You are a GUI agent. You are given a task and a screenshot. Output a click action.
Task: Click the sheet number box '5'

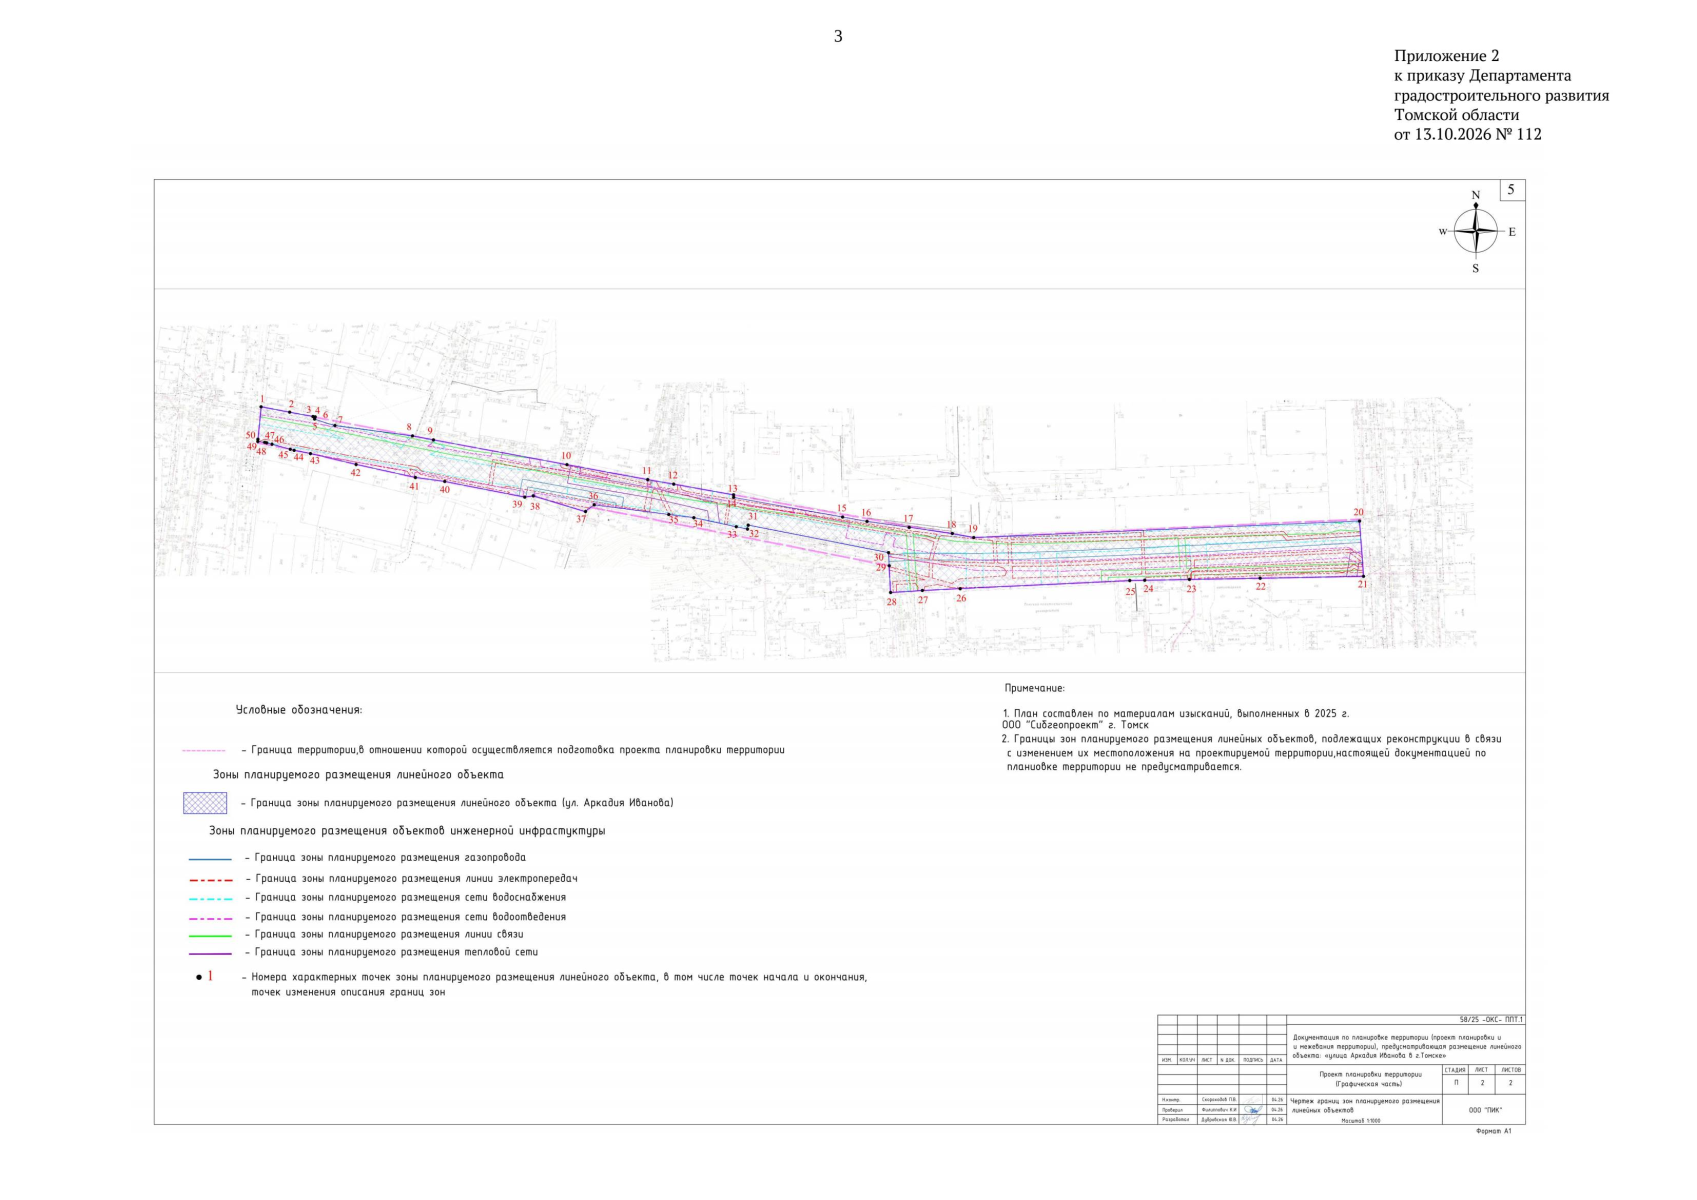[x=1511, y=190]
